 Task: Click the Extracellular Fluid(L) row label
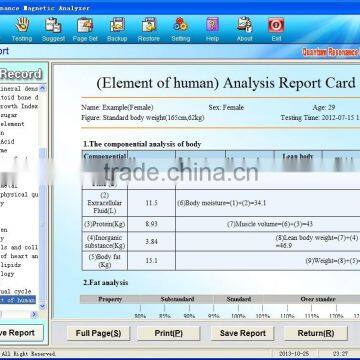click(105, 203)
